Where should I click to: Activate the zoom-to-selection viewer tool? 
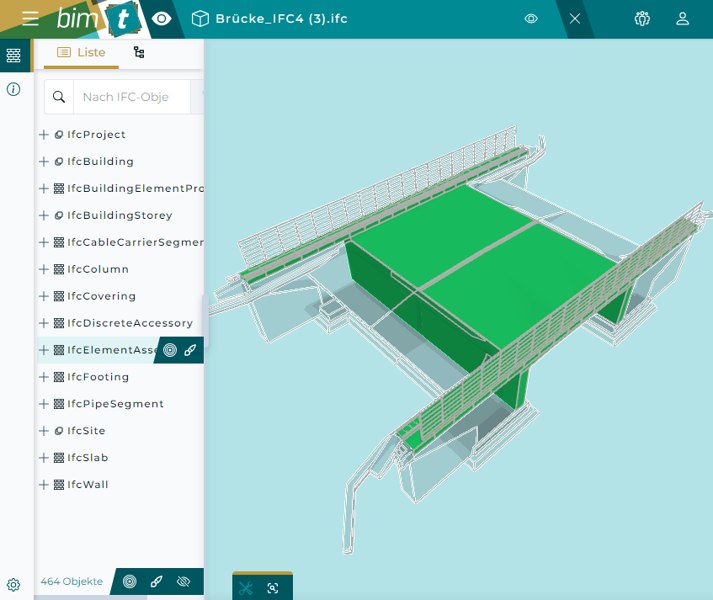273,588
